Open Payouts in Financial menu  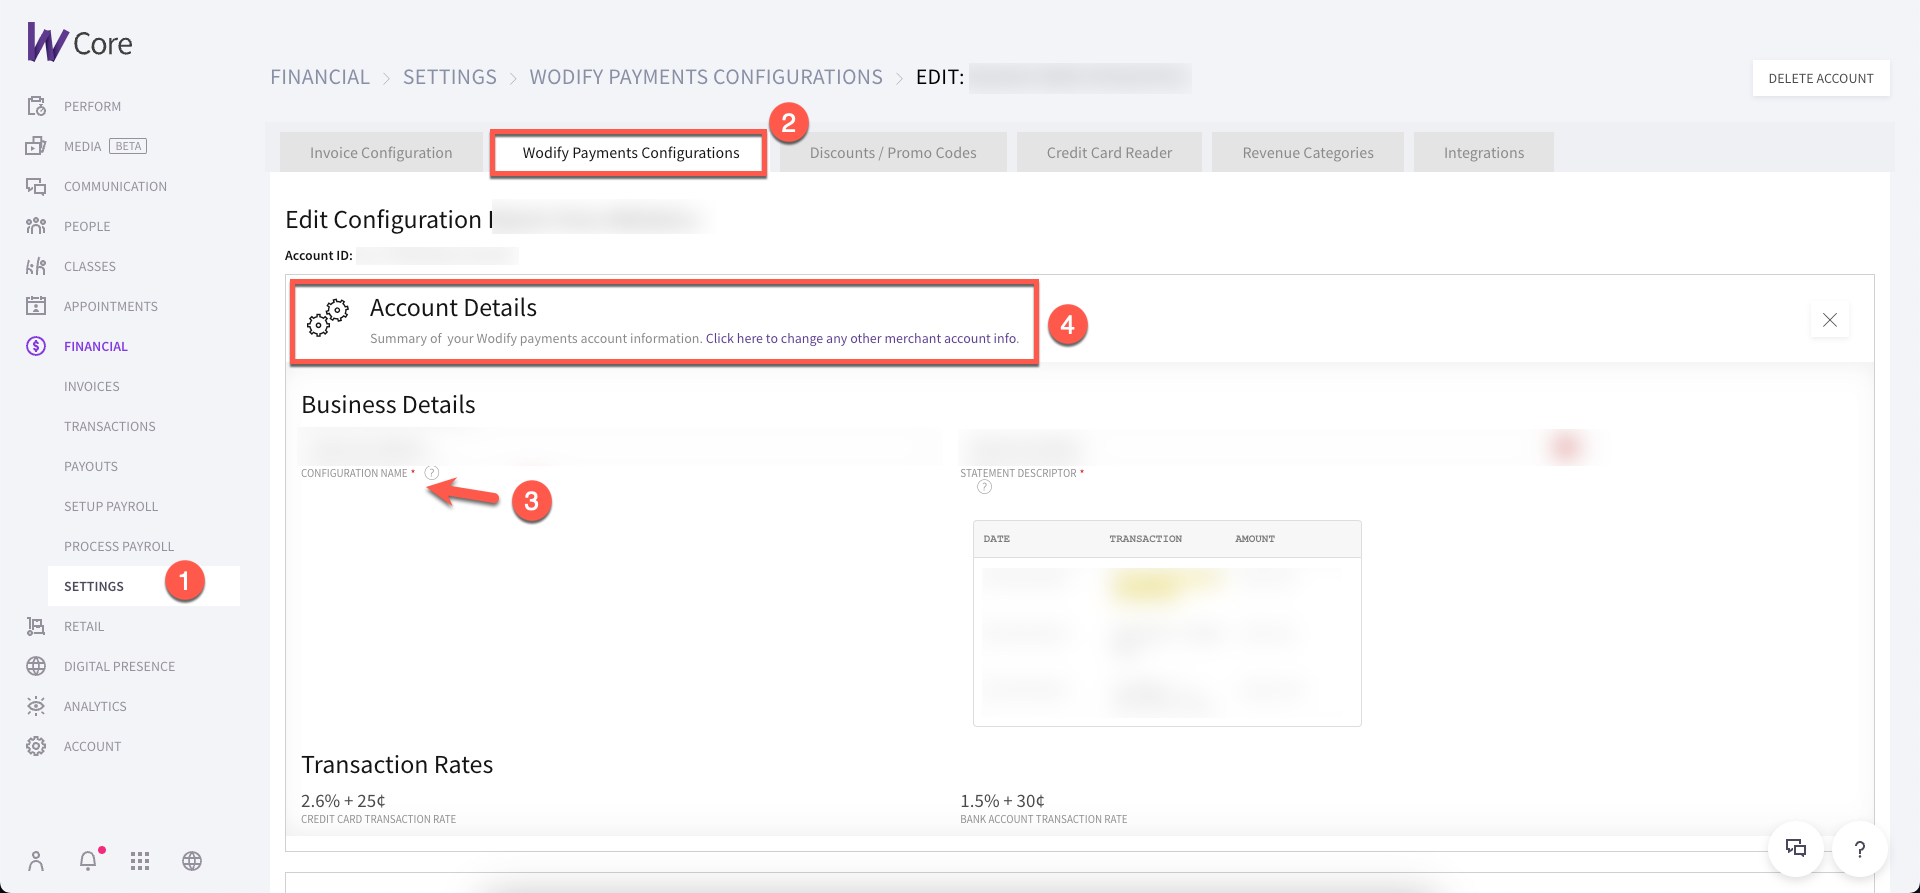(91, 466)
